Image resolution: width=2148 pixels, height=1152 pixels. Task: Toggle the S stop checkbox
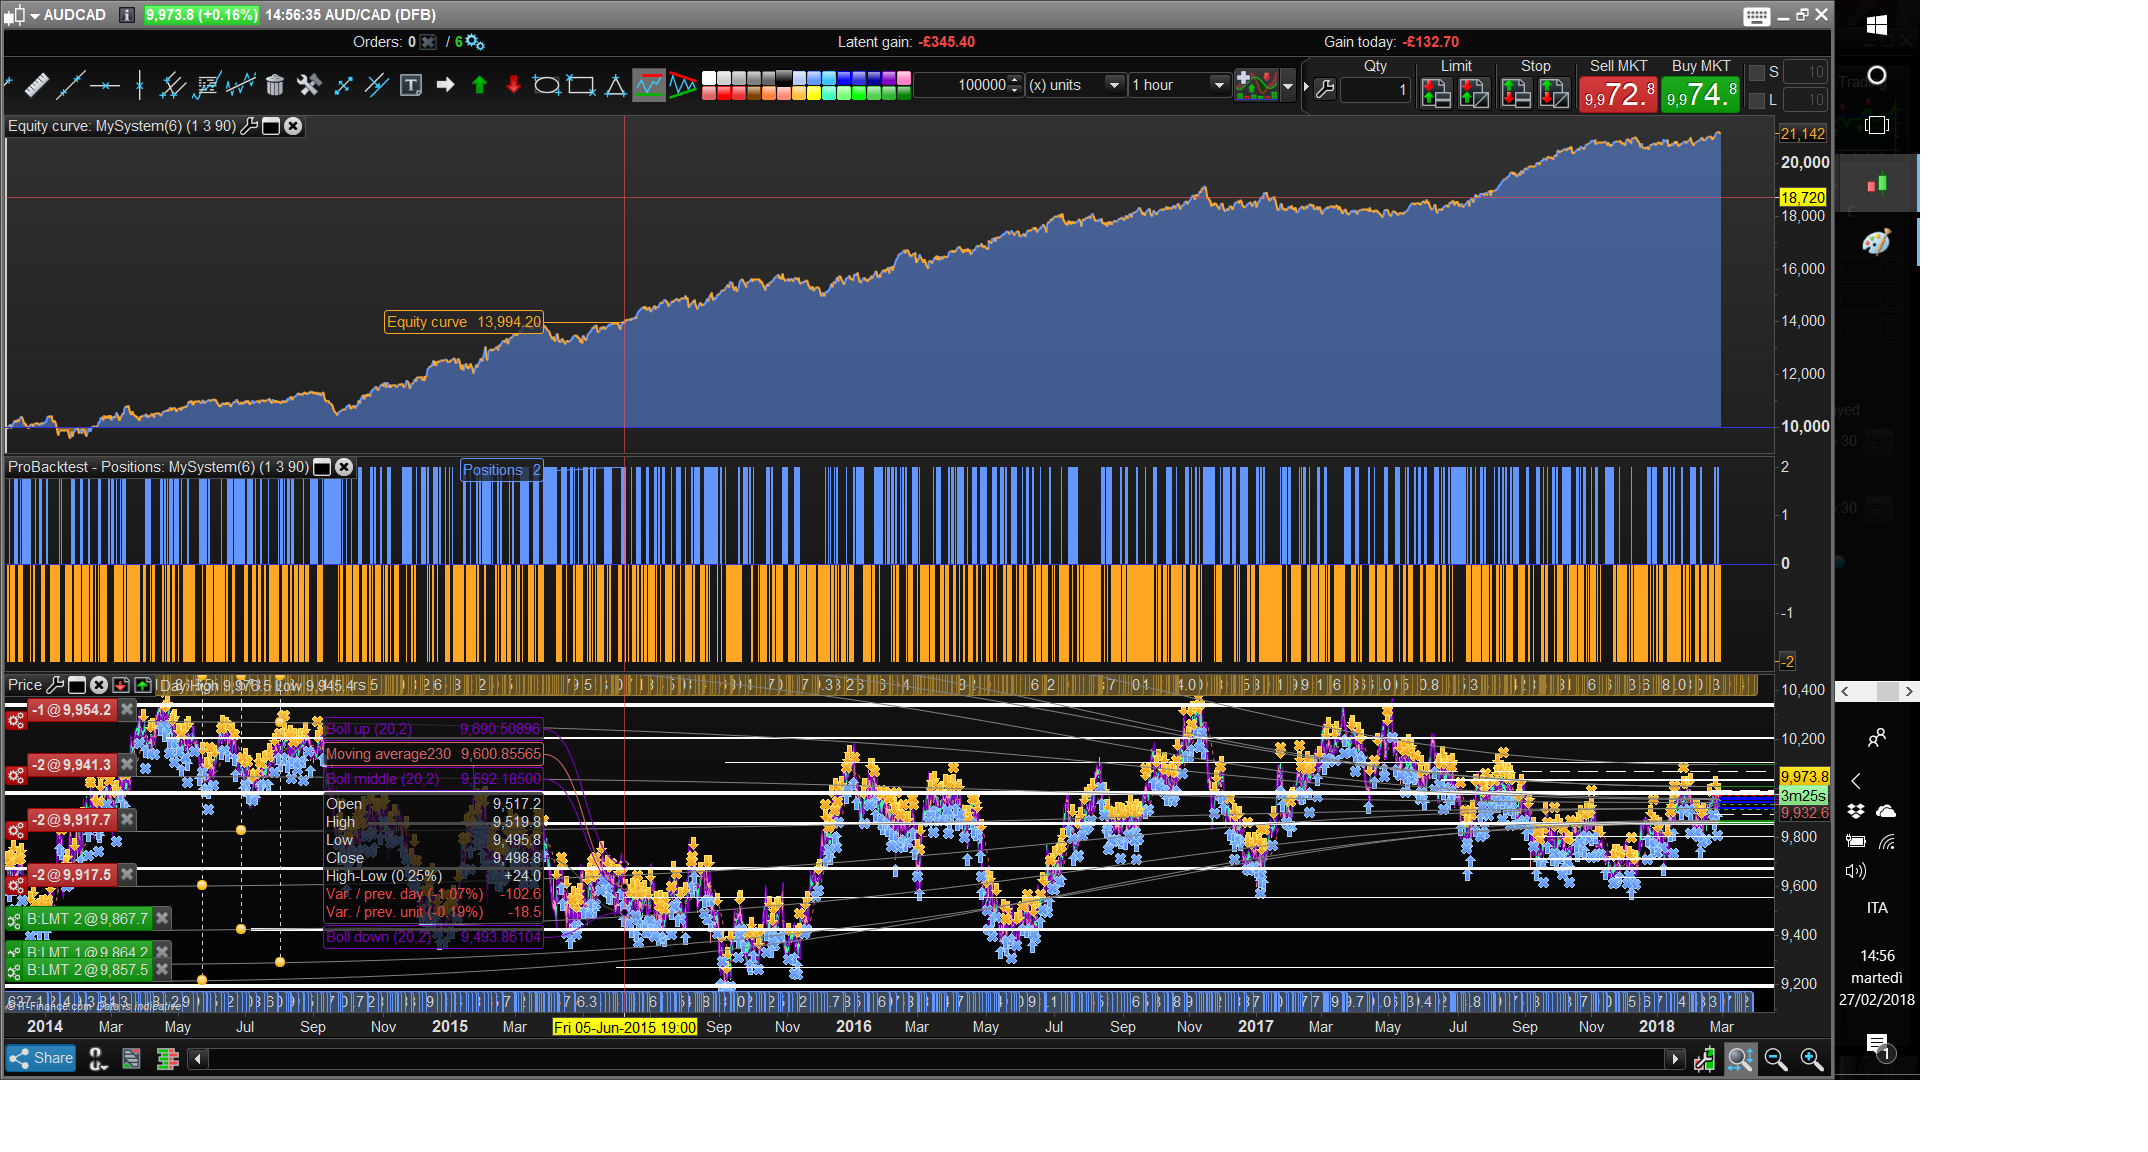1757,73
